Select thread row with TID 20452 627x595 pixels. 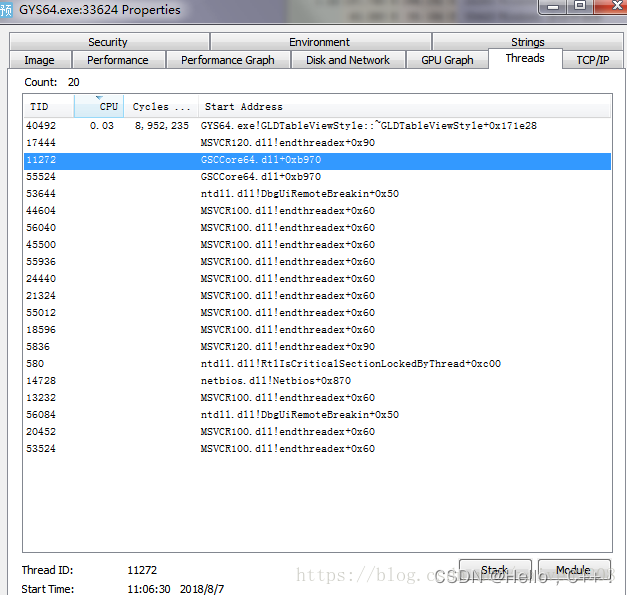(317, 431)
